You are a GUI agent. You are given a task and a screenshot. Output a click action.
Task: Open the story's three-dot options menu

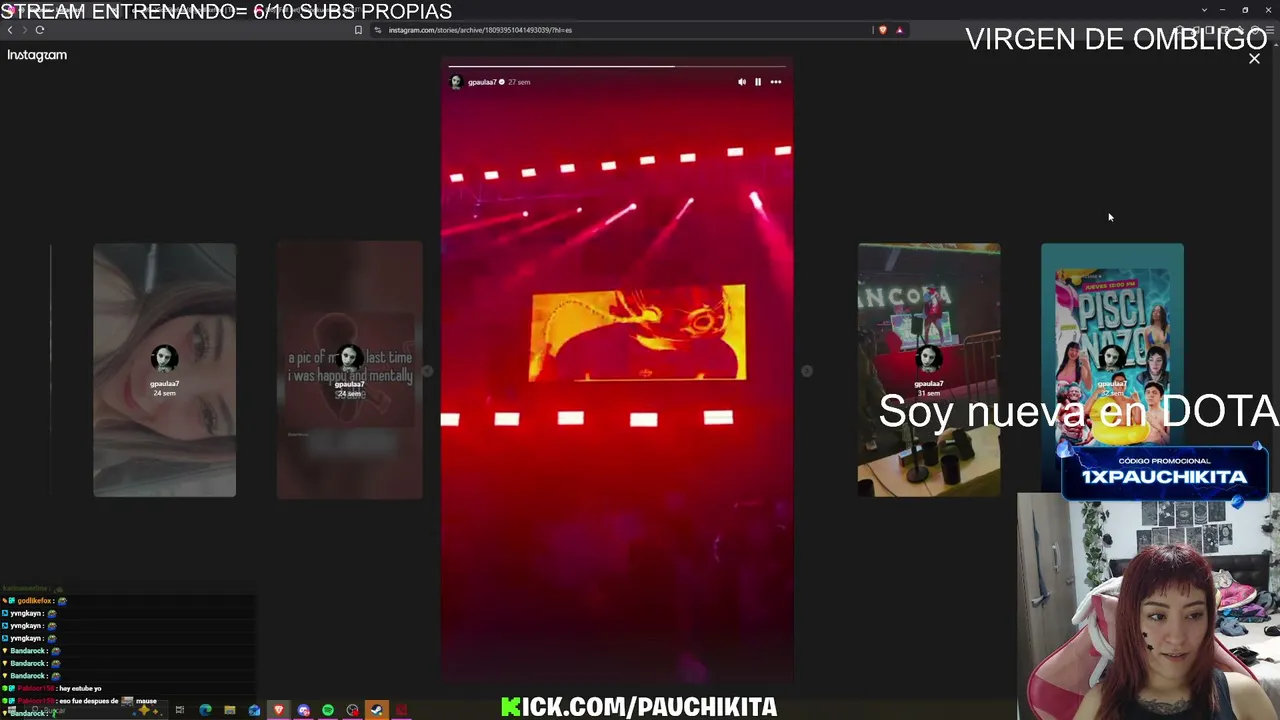[775, 82]
